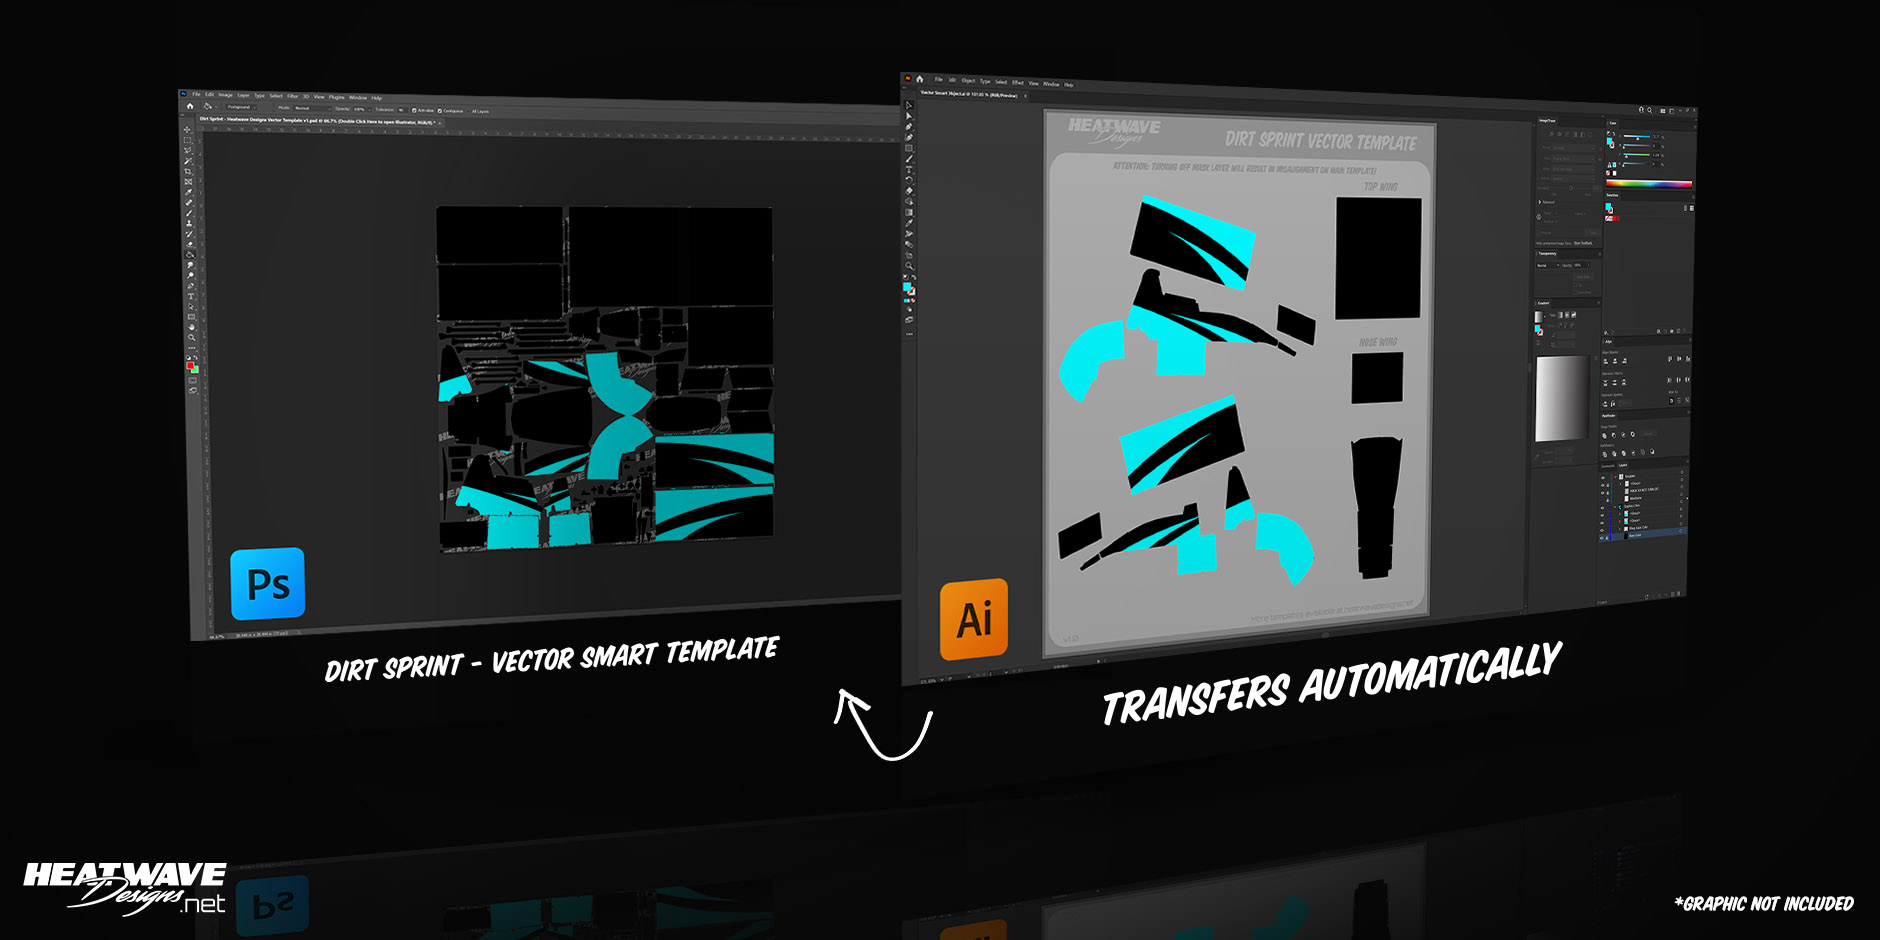
Task: Choose linear gradient type in Illustrator Gradient panel
Action: pyautogui.click(x=1560, y=315)
